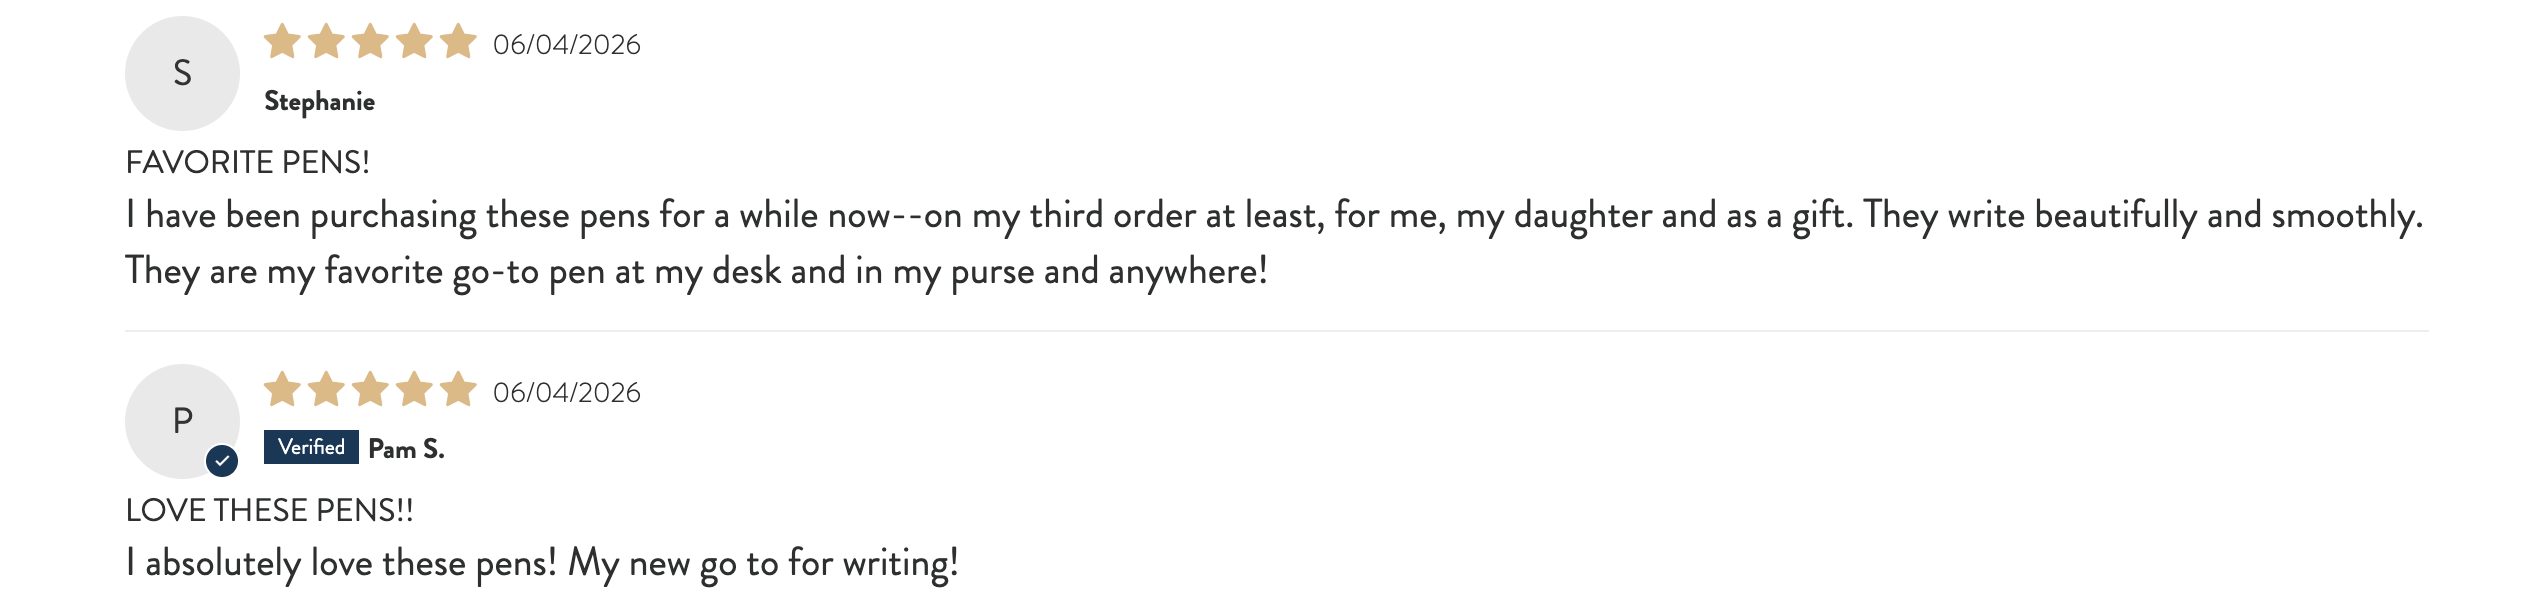This screenshot has width=2530, height=596.
Task: Click the third star of Stephanie's rating
Action: (370, 42)
